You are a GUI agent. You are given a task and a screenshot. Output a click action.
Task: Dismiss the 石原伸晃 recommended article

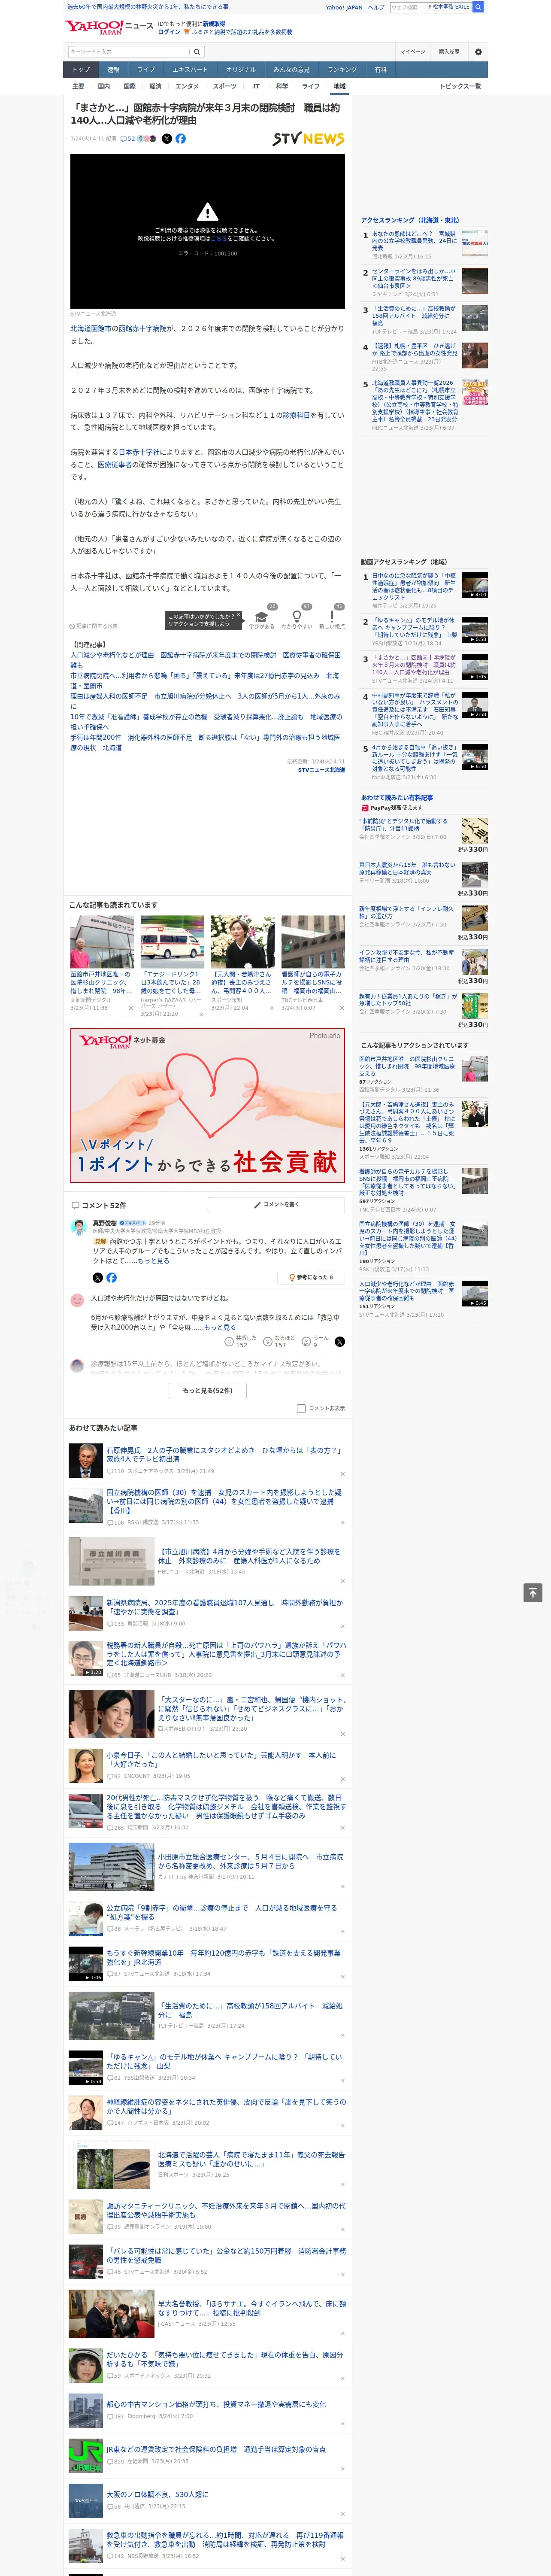point(343,1473)
